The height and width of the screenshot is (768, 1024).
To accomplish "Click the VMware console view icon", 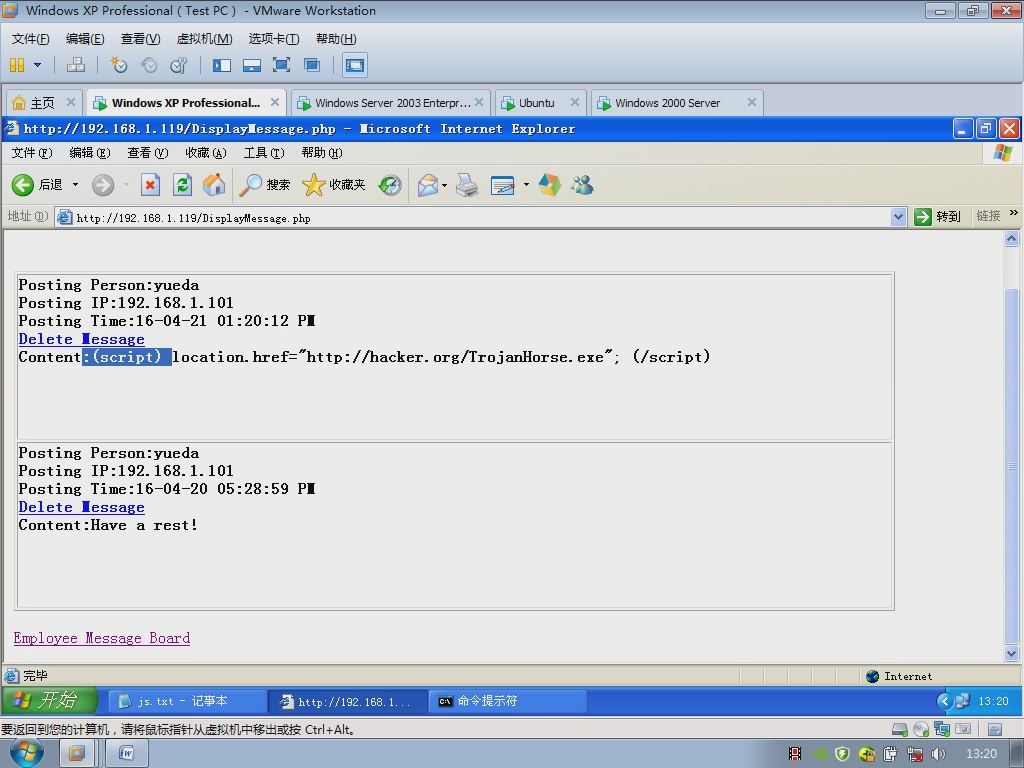I will pos(355,65).
